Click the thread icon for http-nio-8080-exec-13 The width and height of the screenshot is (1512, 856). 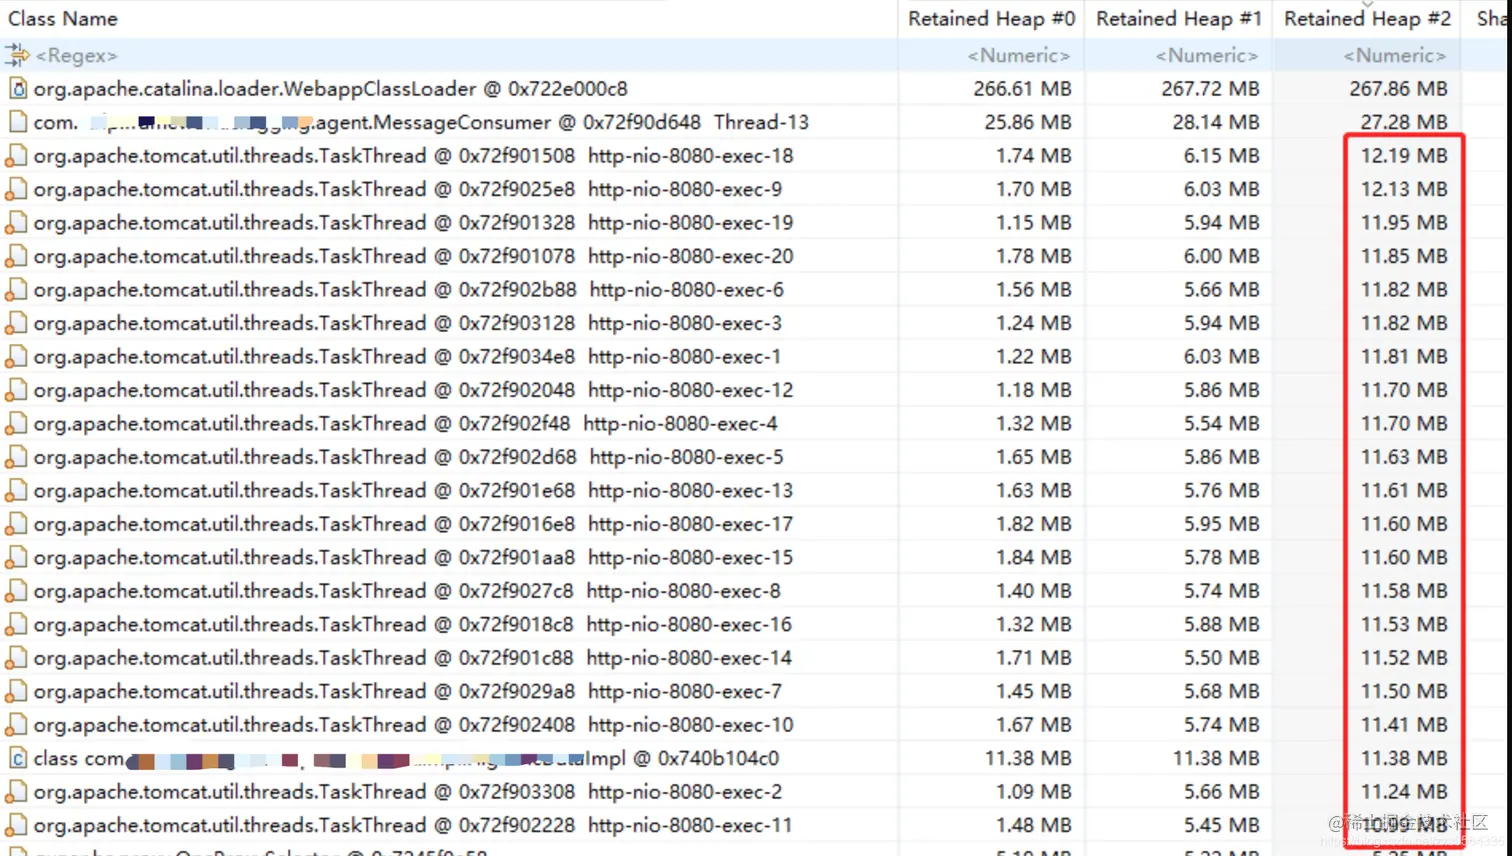[x=16, y=491]
